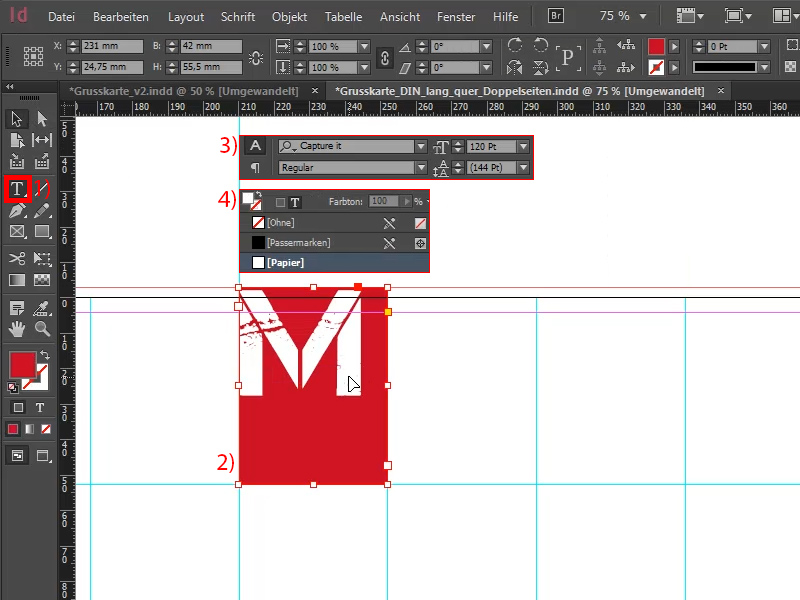Open the Objekt menu
Screen dimensions: 800x600
coord(289,17)
